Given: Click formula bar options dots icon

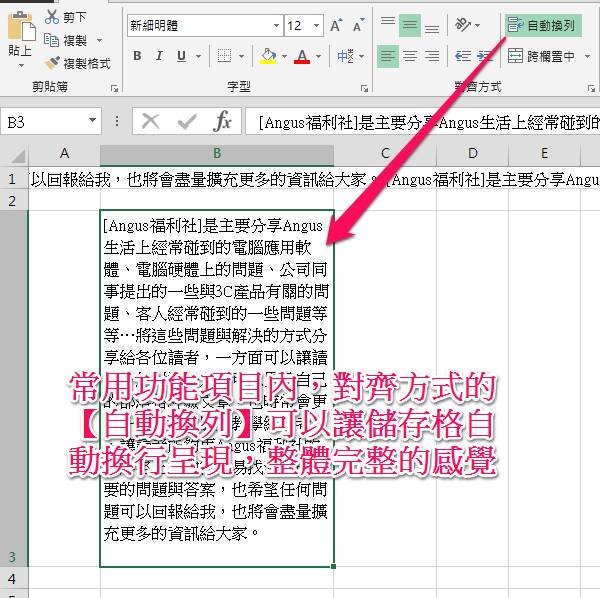Looking at the screenshot, I should coord(117,122).
